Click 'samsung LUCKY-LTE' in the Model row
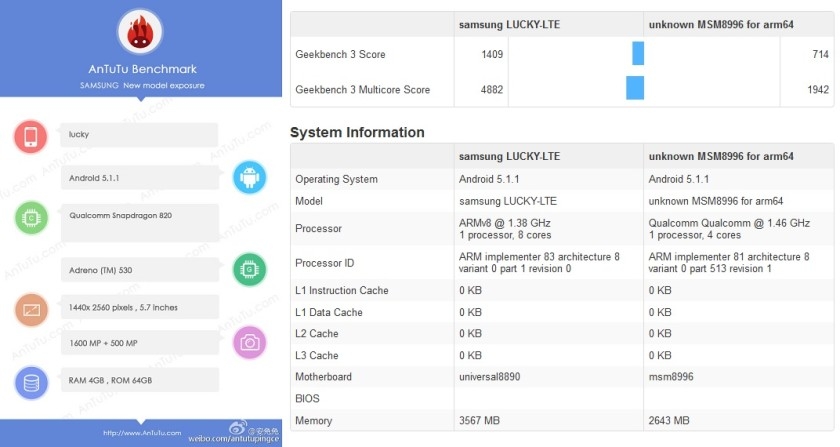The height and width of the screenshot is (447, 840). pyautogui.click(x=508, y=201)
